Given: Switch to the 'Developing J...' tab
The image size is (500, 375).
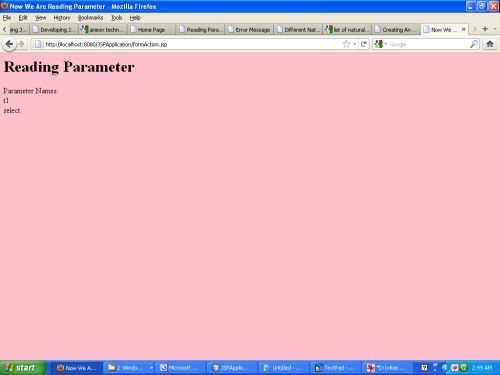Looking at the screenshot, I should click(54, 30).
